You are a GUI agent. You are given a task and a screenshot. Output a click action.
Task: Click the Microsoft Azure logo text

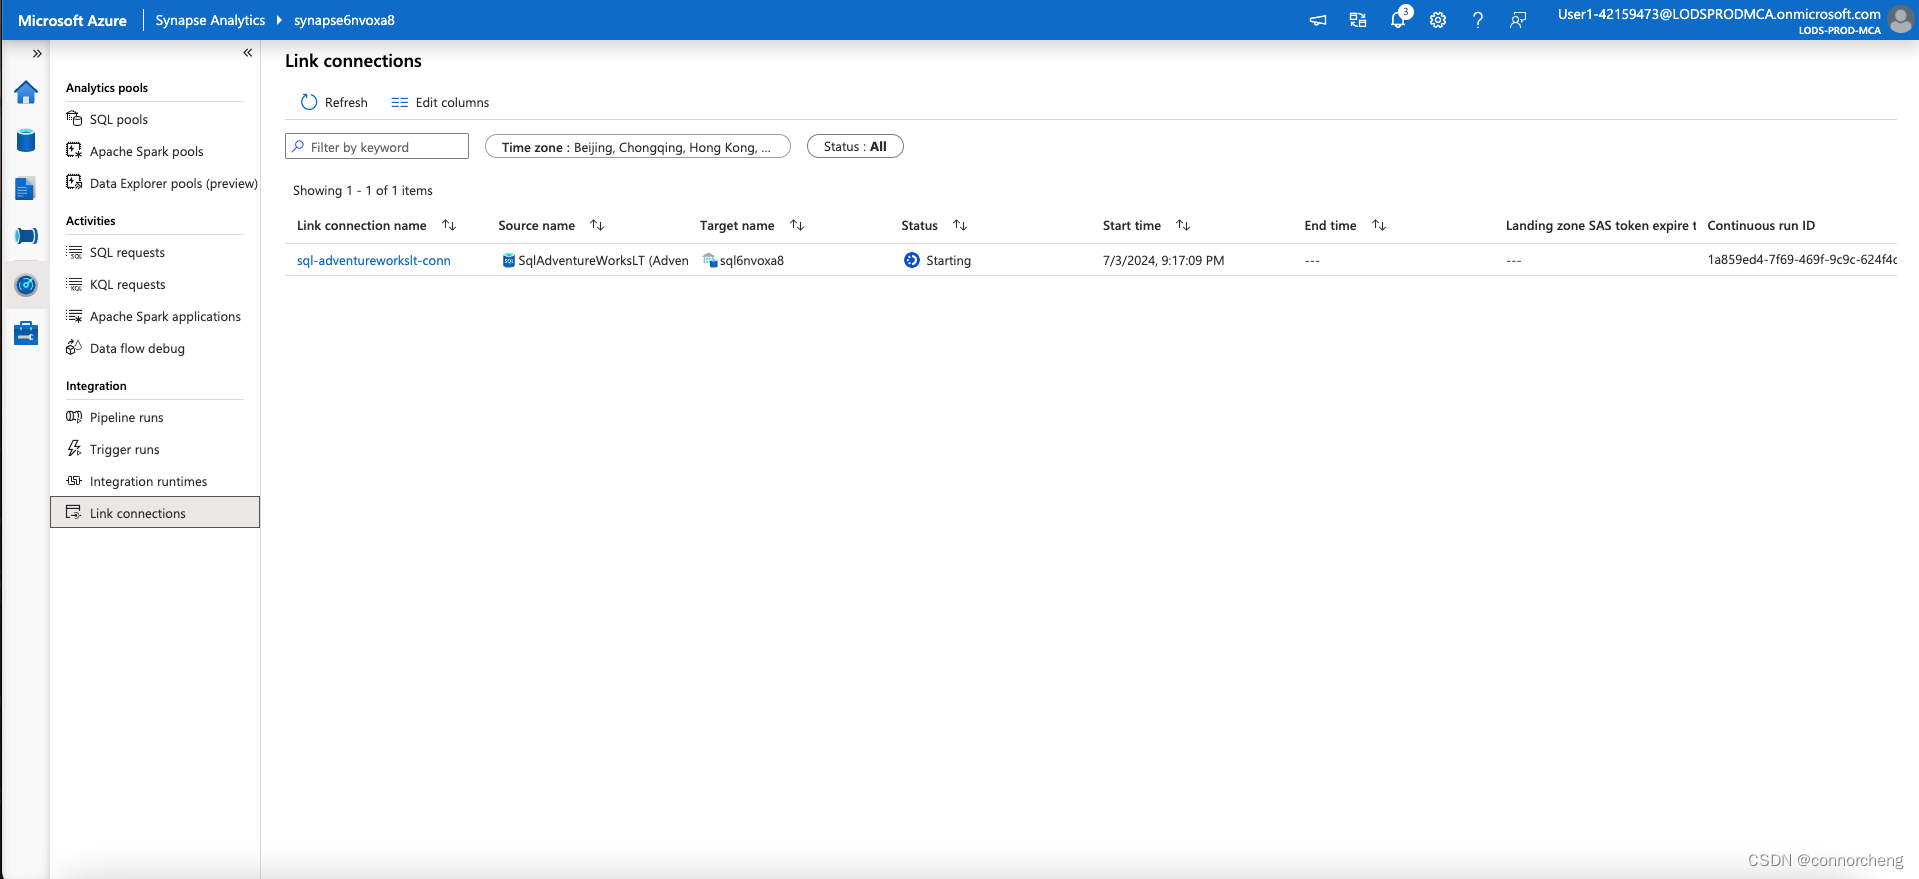click(72, 20)
